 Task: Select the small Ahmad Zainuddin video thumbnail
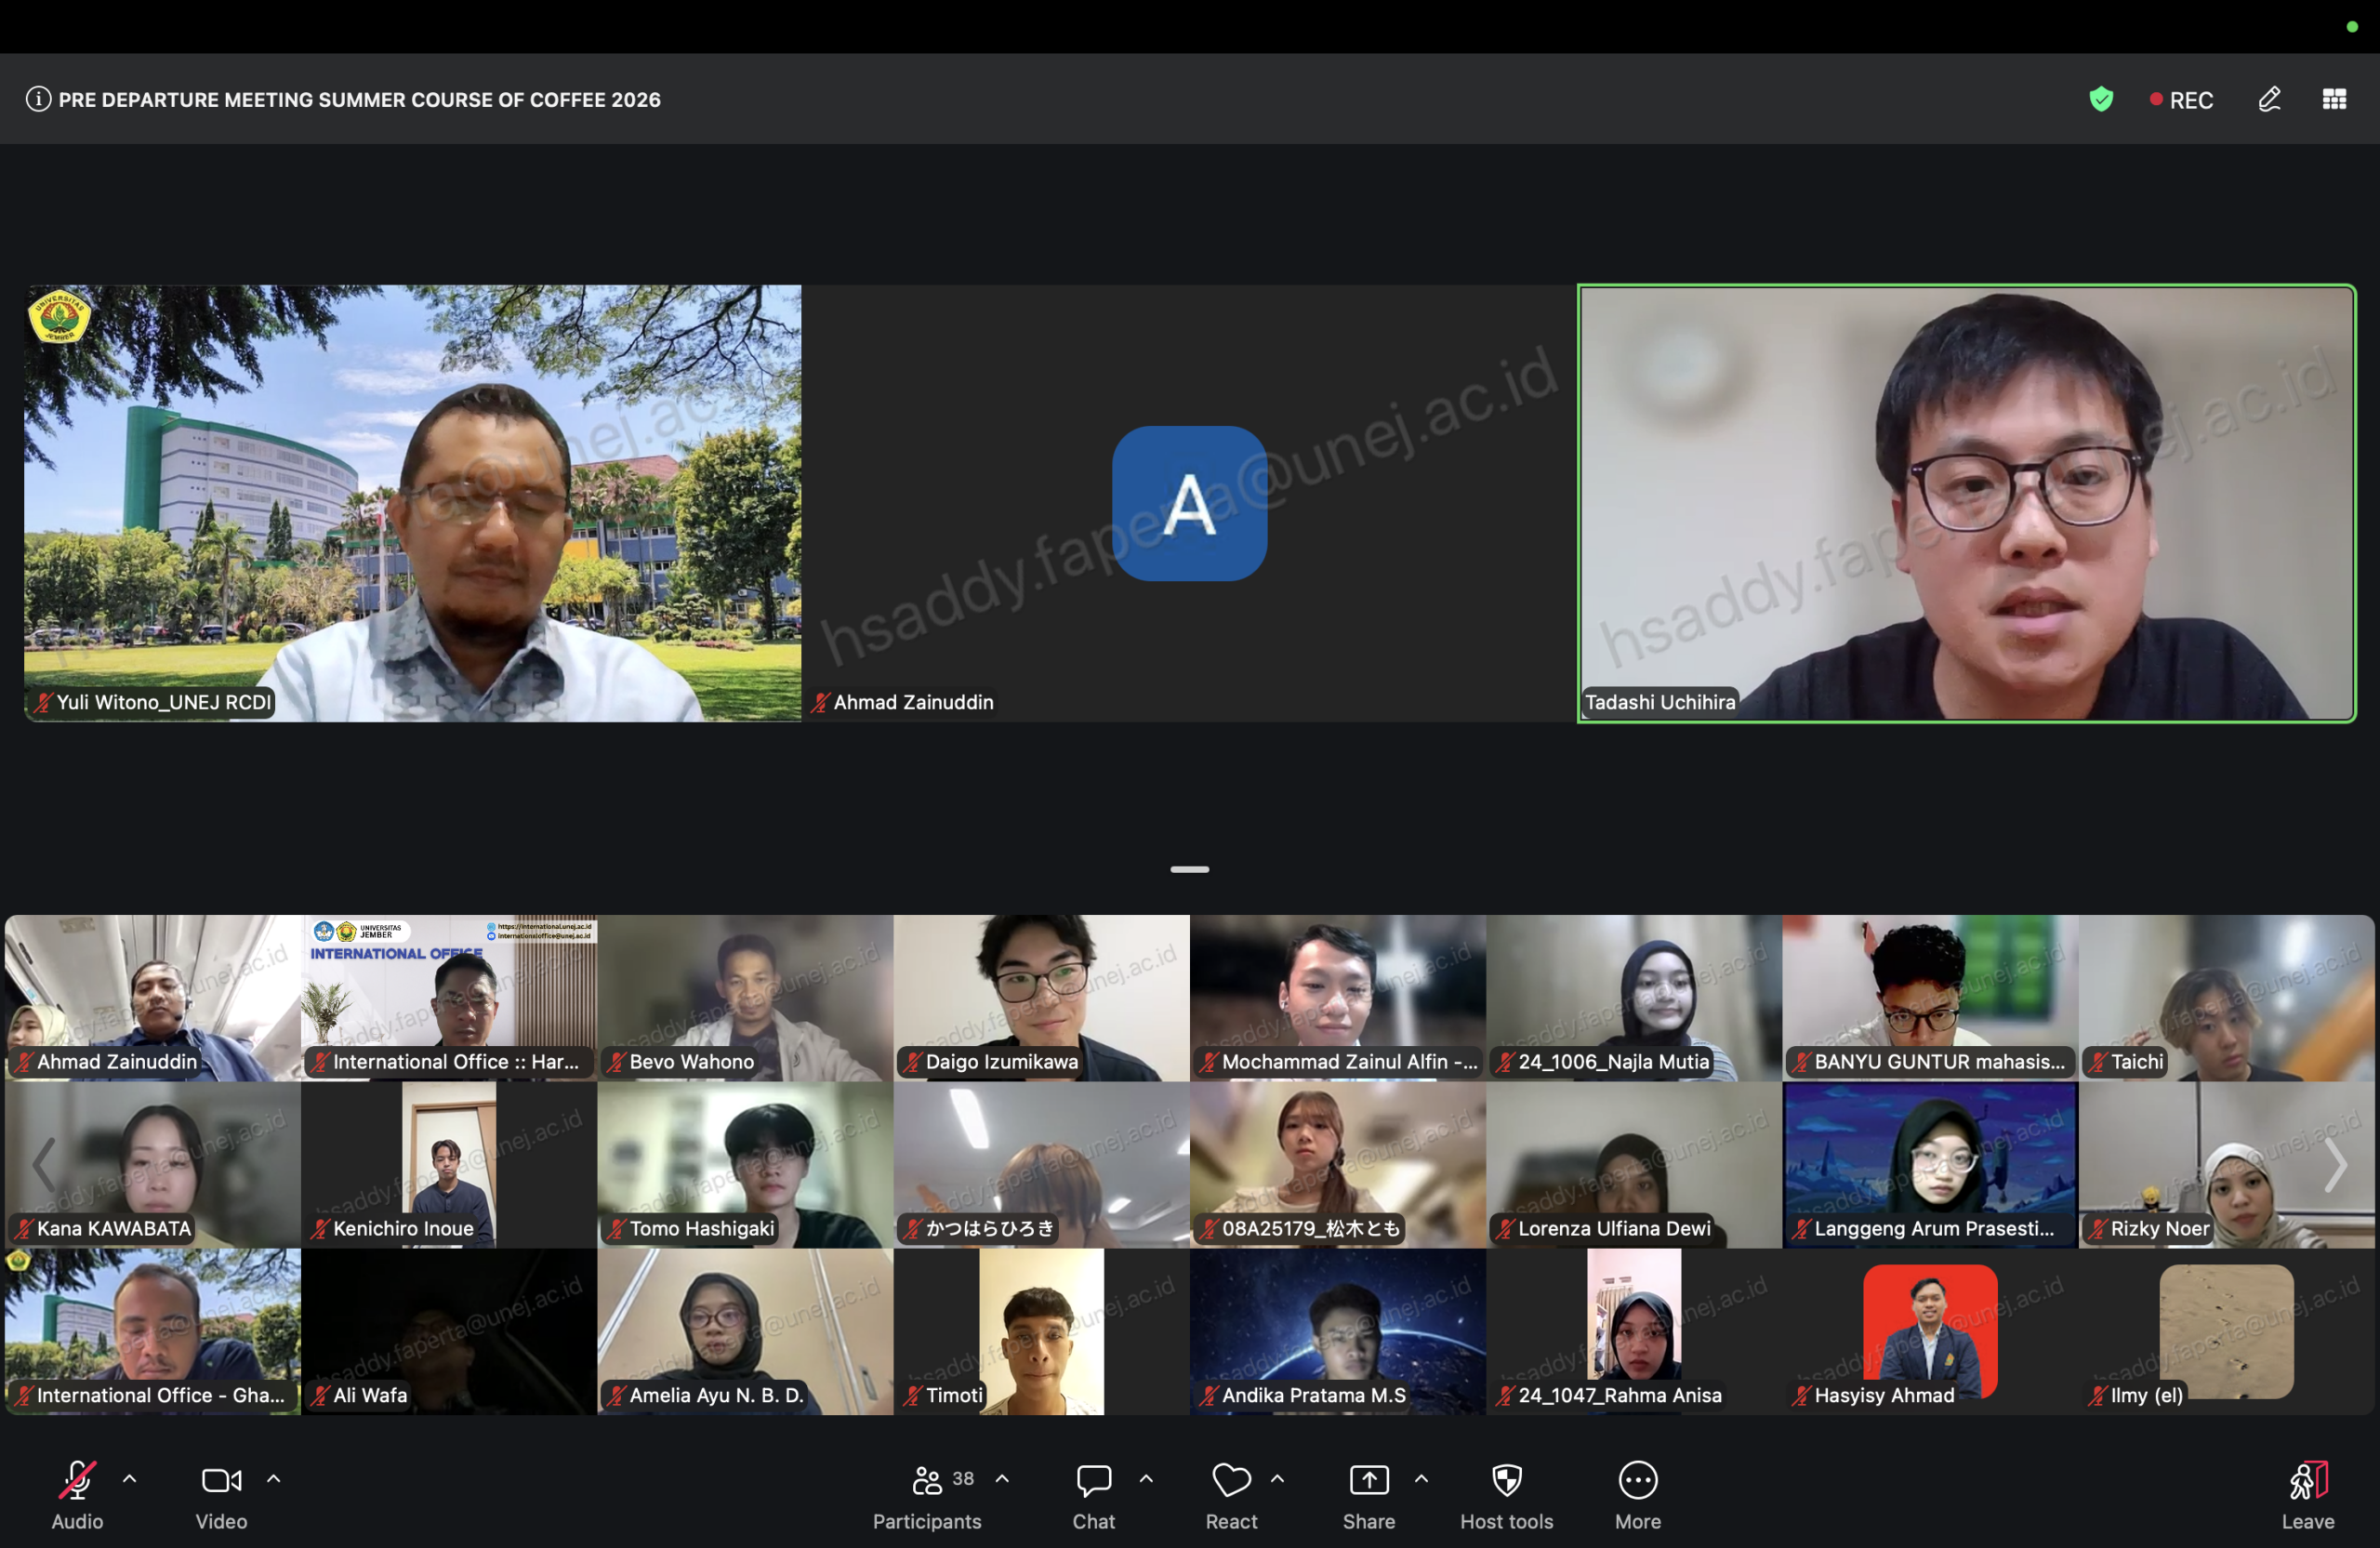153,998
